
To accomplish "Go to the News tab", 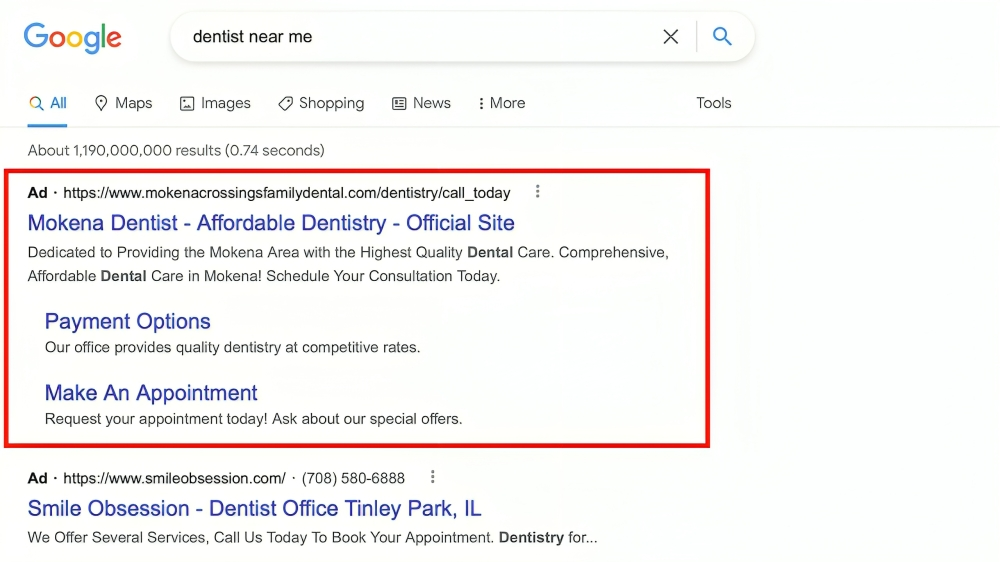I will pos(421,103).
